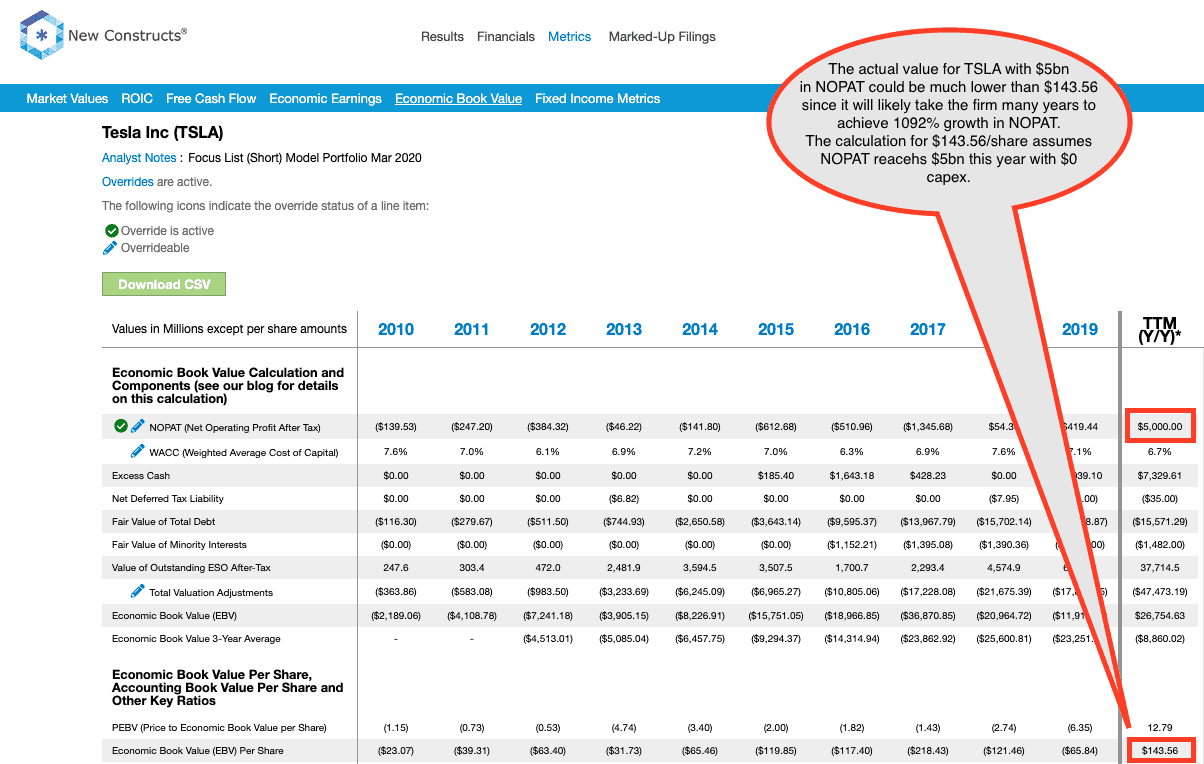Select the 2012 year header
This screenshot has height=764, width=1204.
[548, 329]
